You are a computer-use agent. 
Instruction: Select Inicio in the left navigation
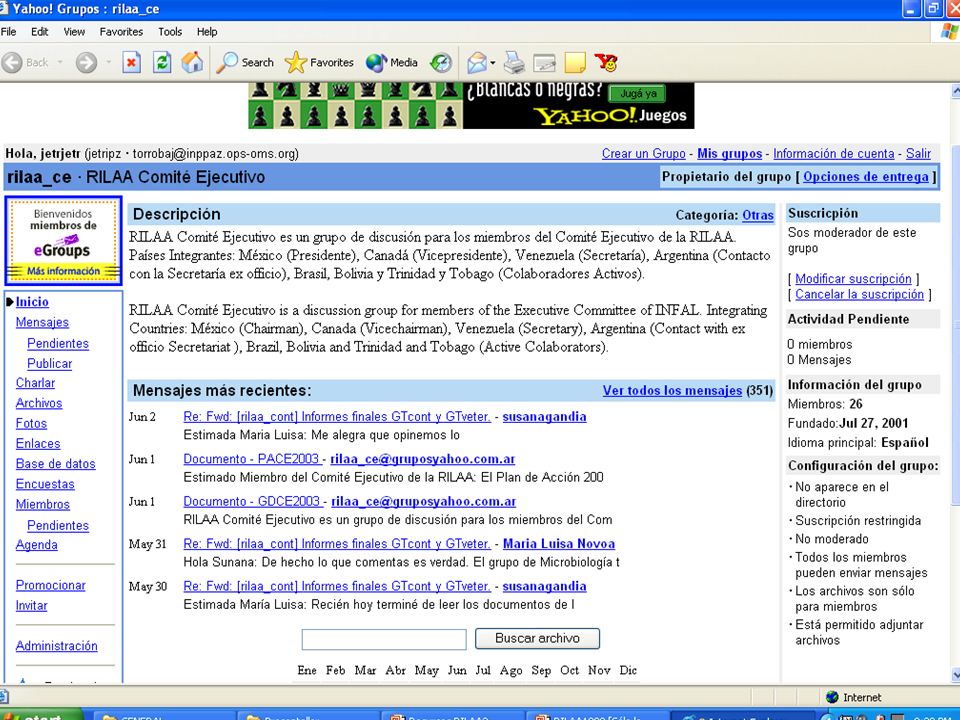pos(32,302)
